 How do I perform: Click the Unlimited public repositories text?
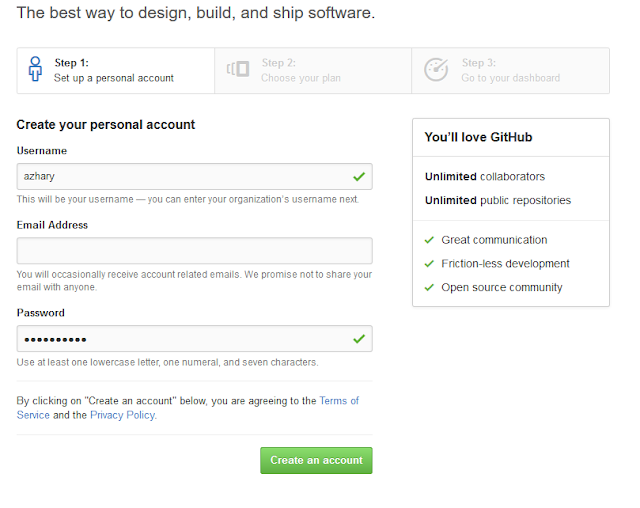pyautogui.click(x=498, y=200)
